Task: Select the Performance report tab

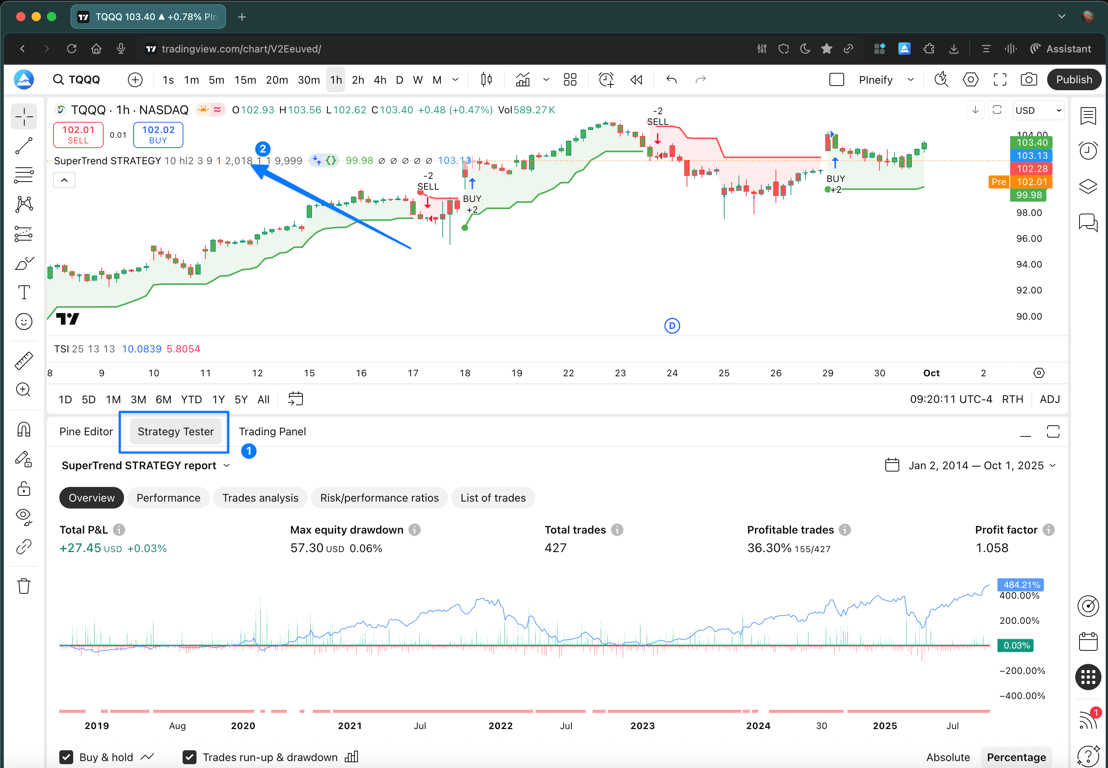Action: [x=168, y=498]
